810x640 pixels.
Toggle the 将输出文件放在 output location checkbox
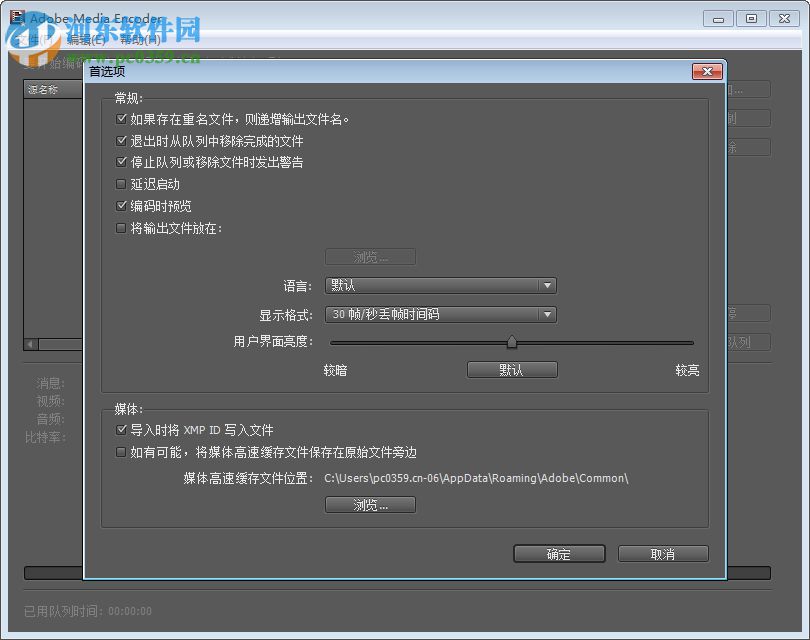pyautogui.click(x=121, y=228)
